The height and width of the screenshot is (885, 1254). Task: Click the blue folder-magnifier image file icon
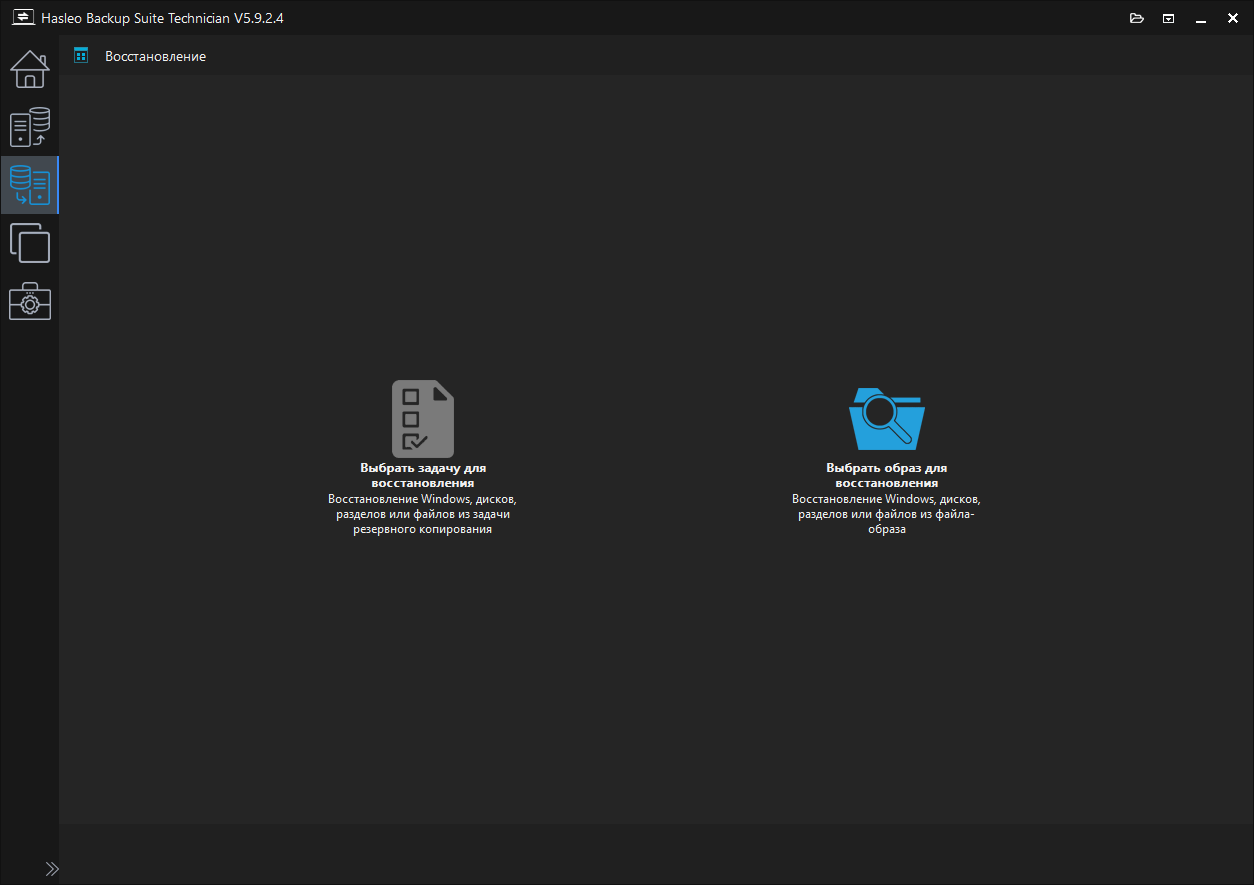(886, 418)
